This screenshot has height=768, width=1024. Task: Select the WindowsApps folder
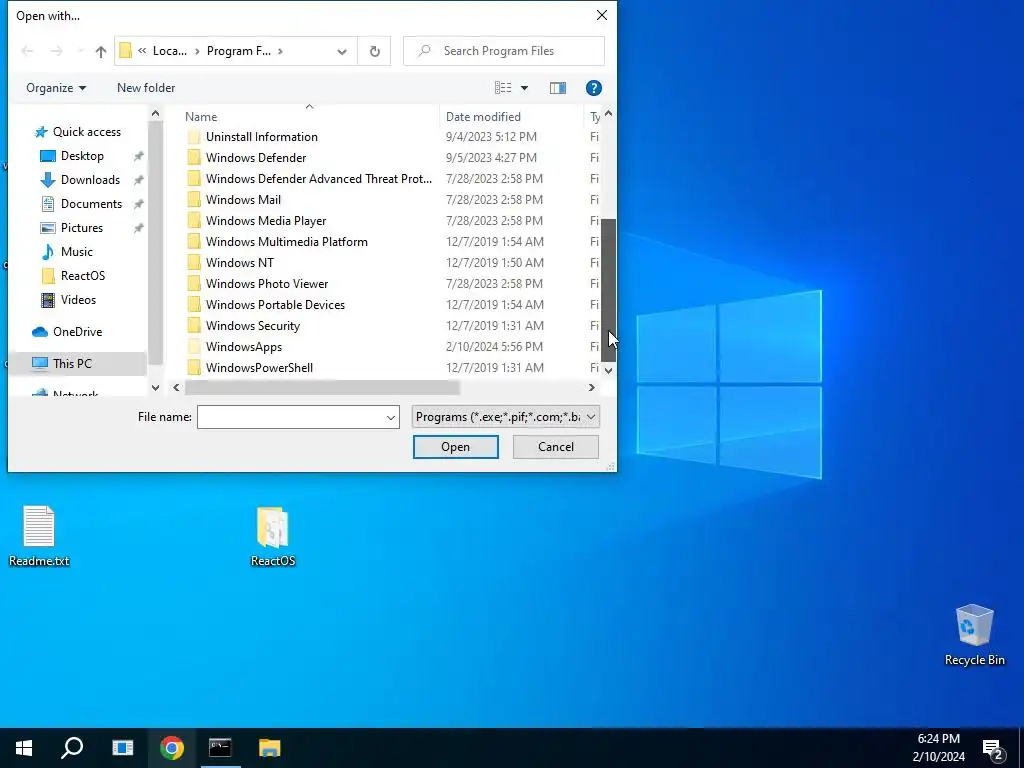coord(244,347)
